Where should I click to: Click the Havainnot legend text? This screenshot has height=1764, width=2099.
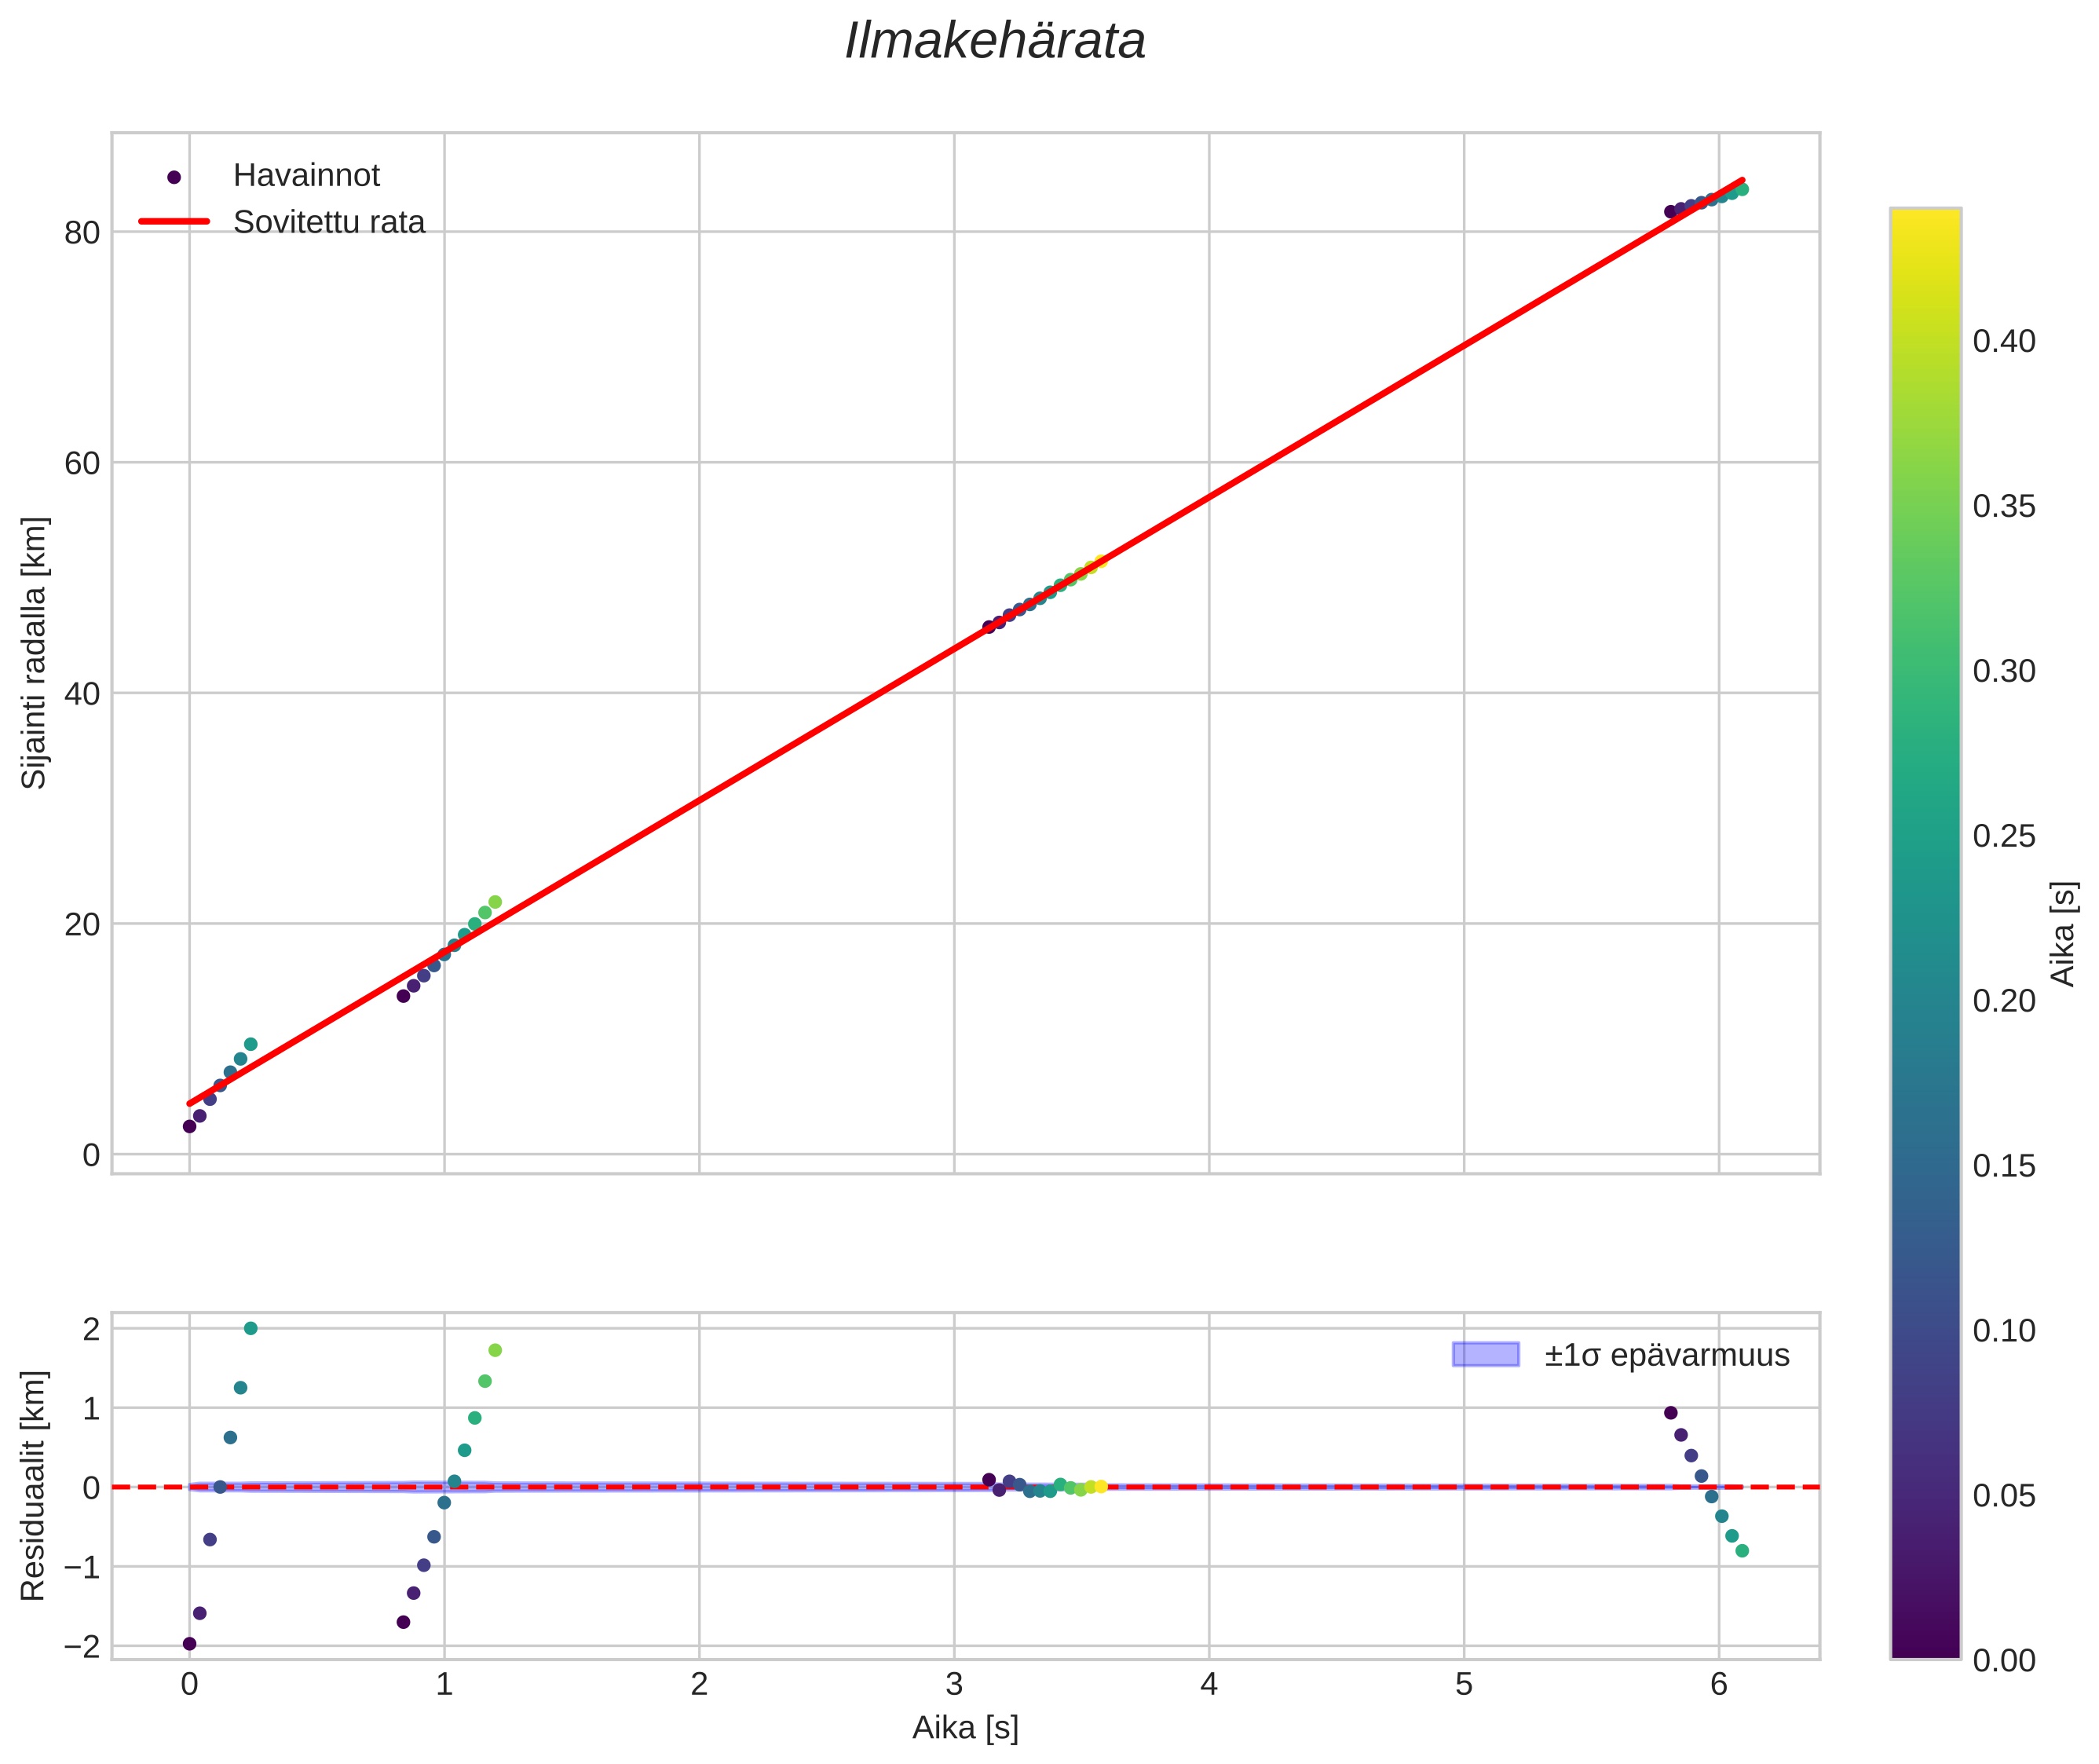[x=306, y=176]
